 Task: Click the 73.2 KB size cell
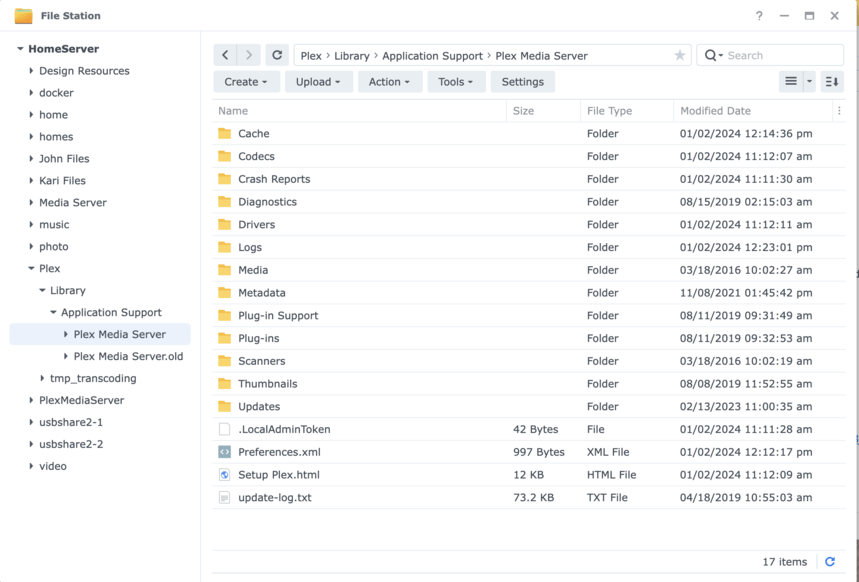click(x=534, y=498)
